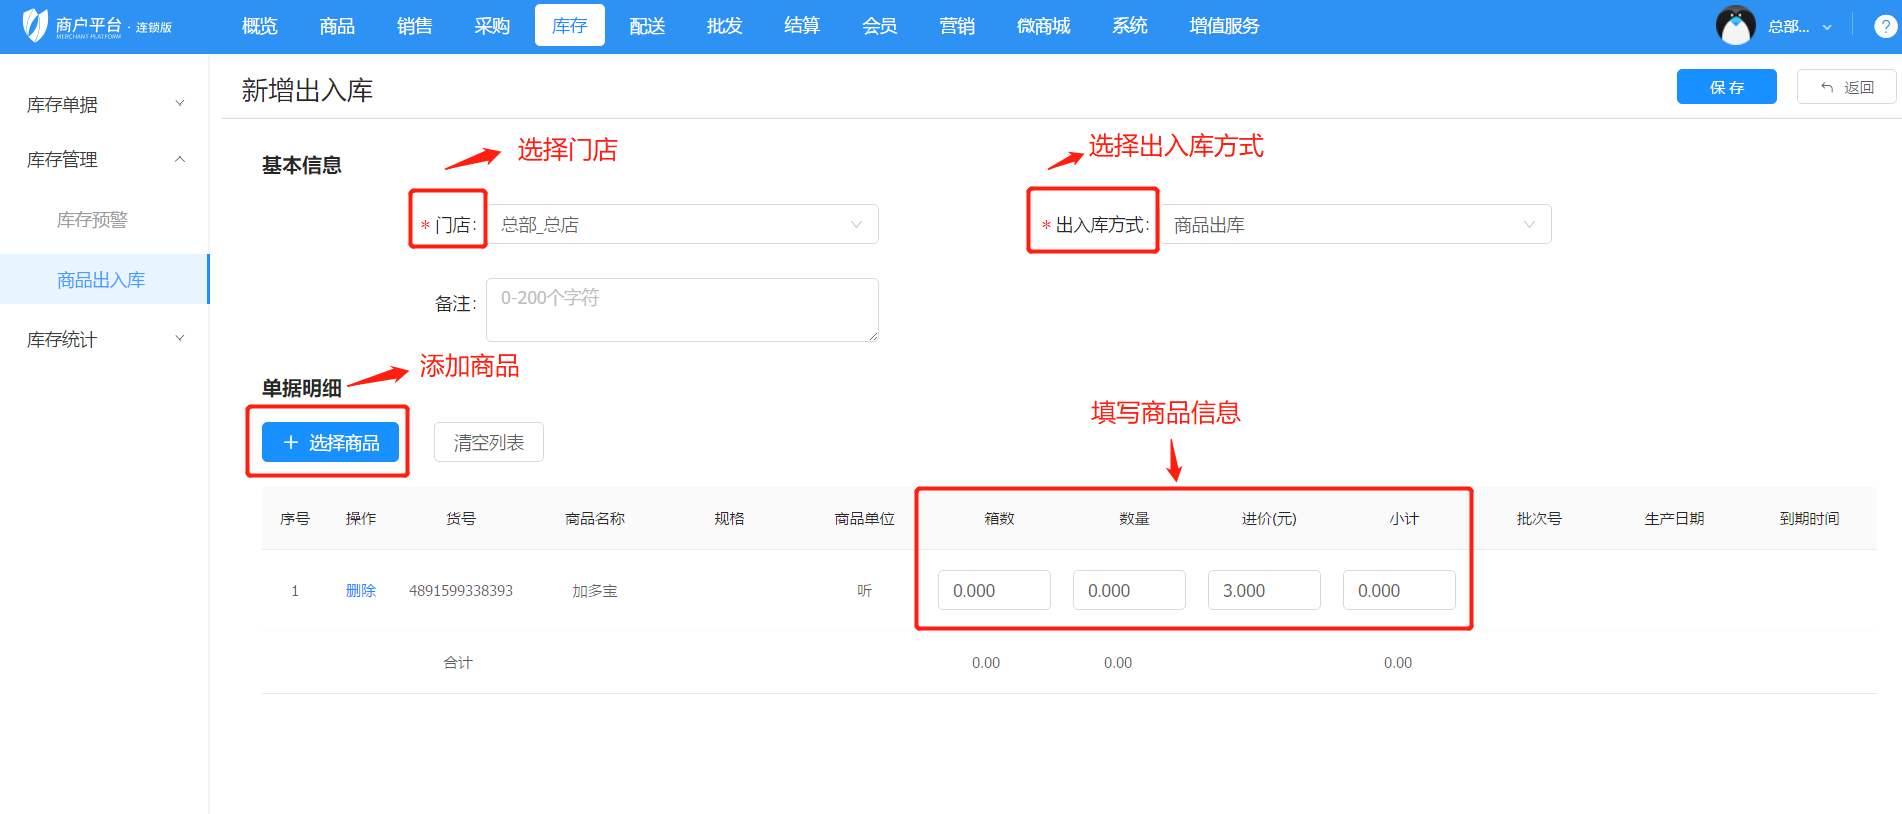Open the 出入库方式 dropdown
Image resolution: width=1902 pixels, height=814 pixels.
(1355, 225)
